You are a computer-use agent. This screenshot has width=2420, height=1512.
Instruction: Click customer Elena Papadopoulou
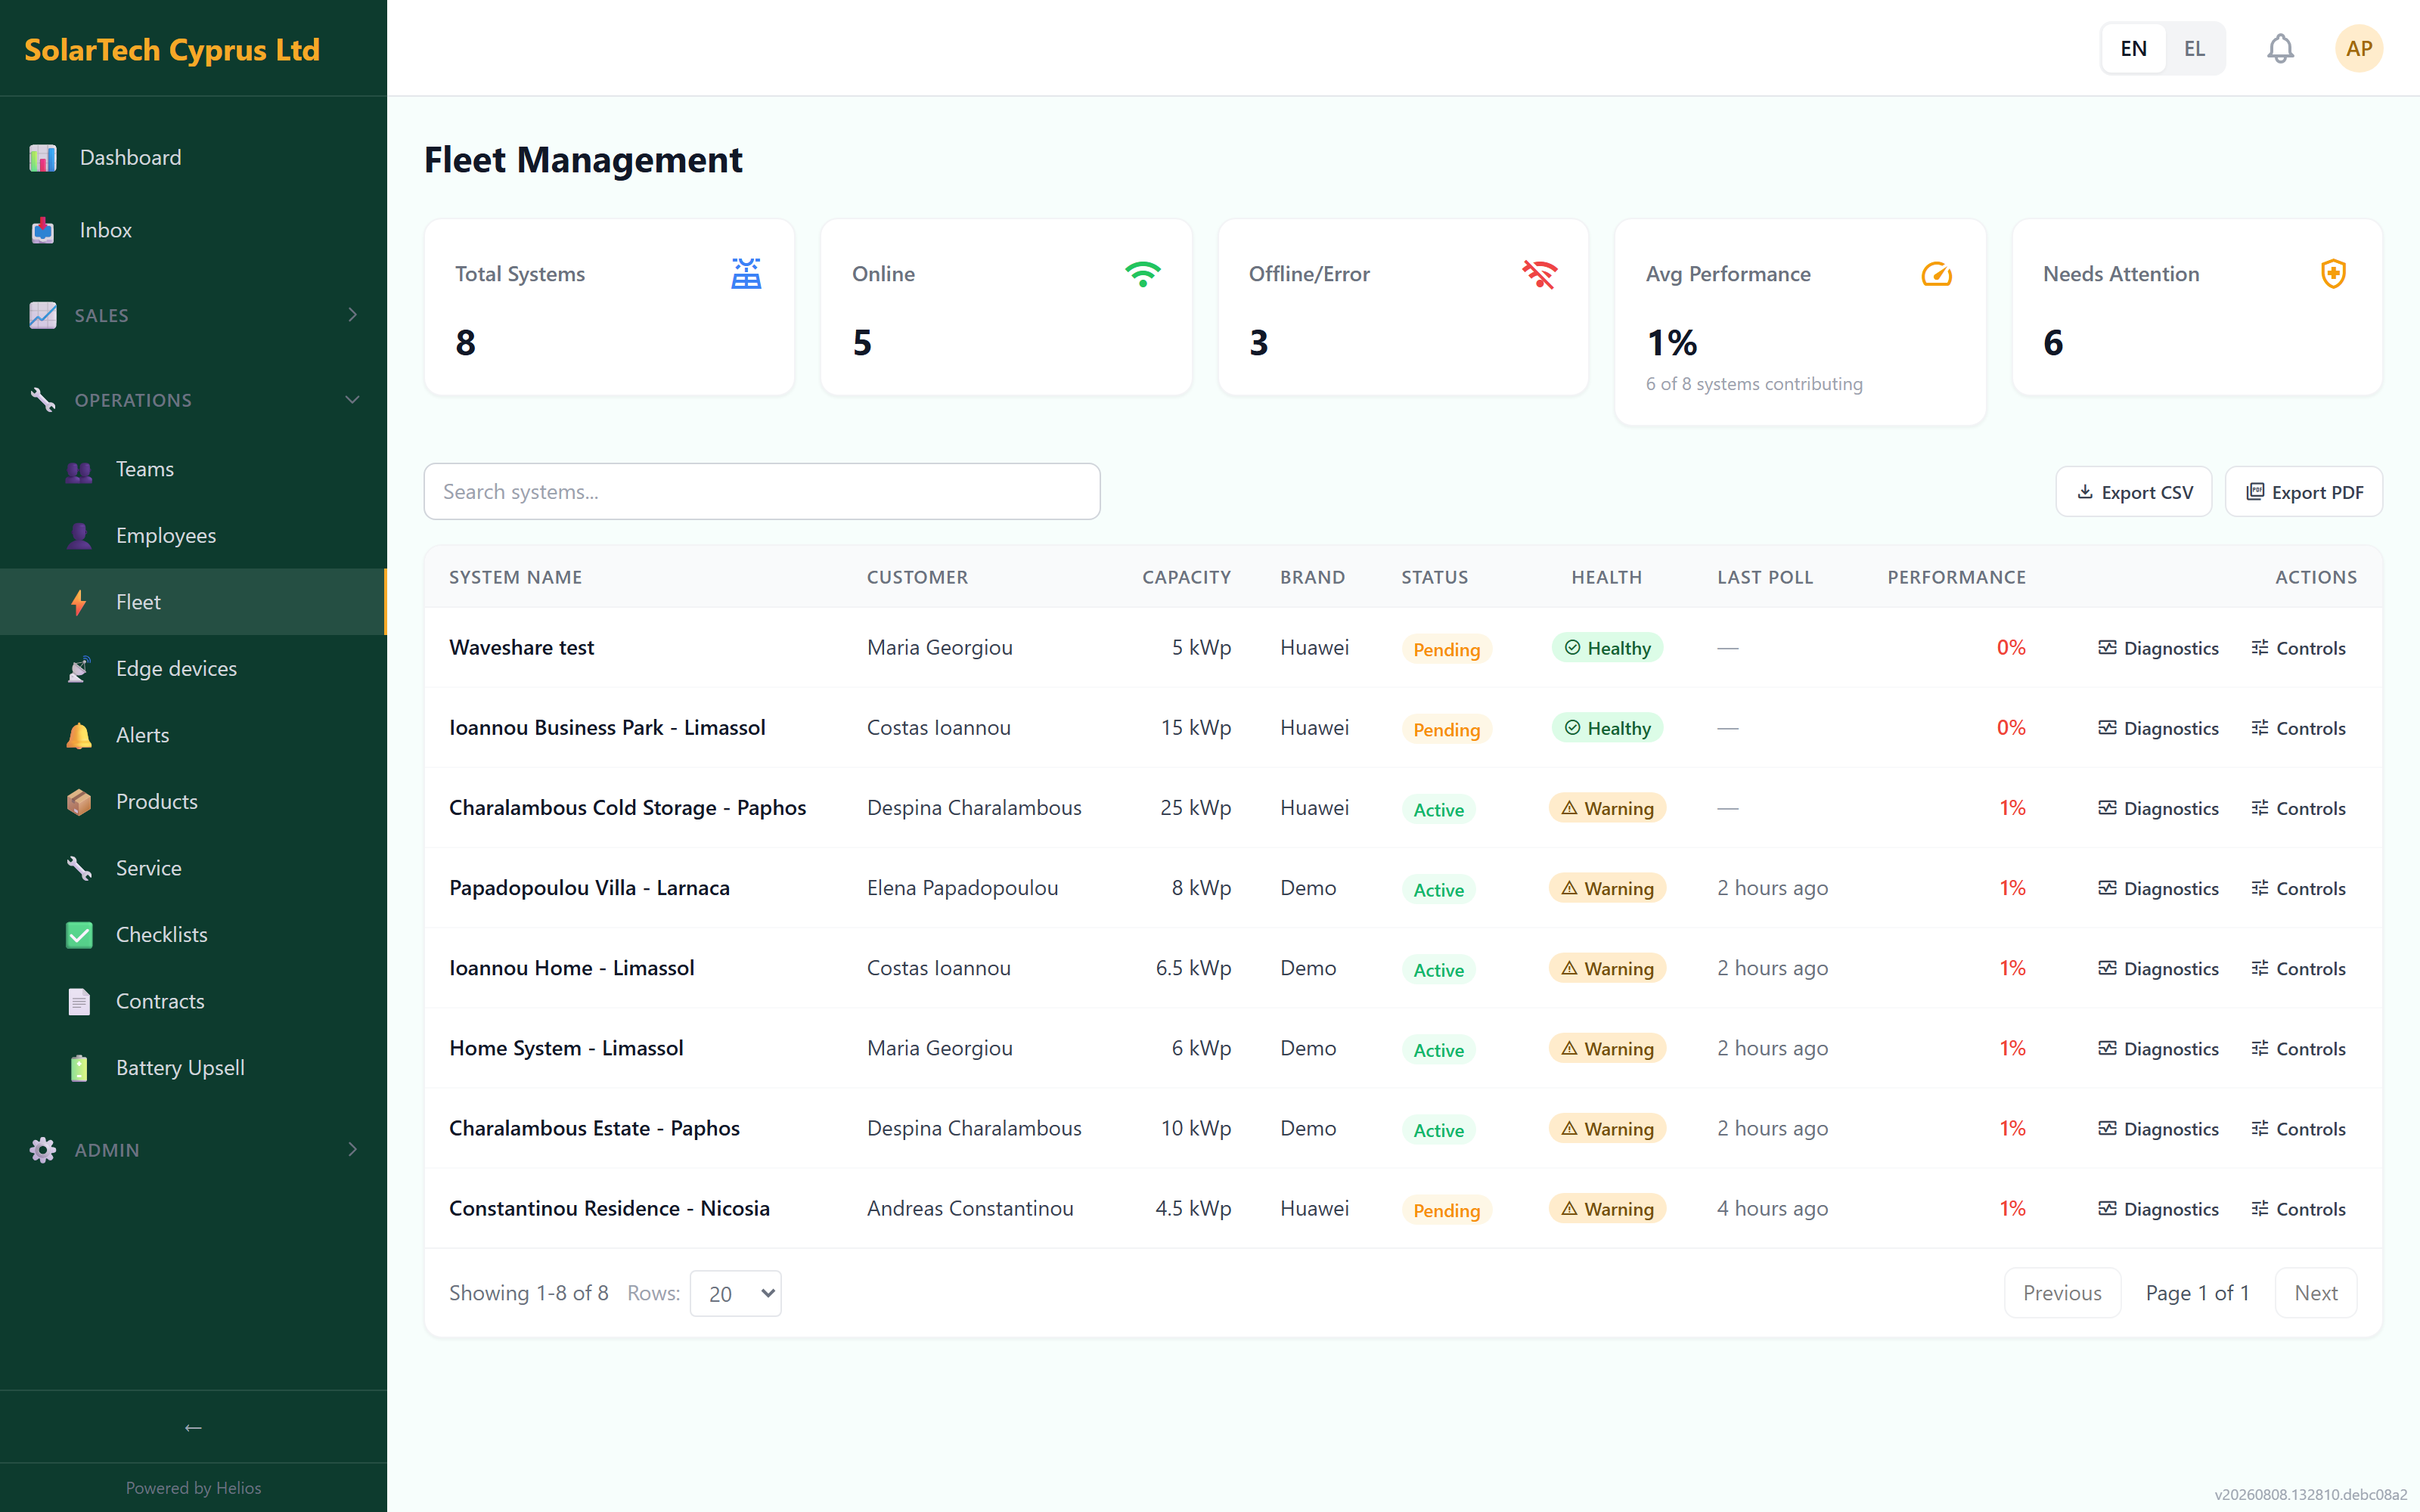tap(962, 888)
